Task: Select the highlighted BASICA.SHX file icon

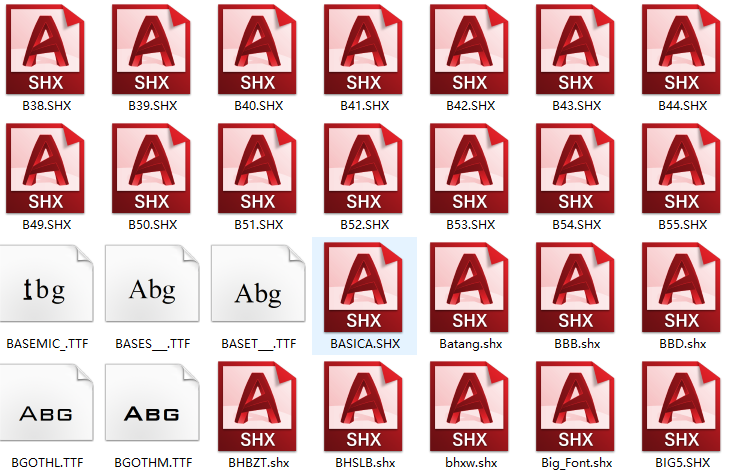Action: pyautogui.click(x=363, y=287)
